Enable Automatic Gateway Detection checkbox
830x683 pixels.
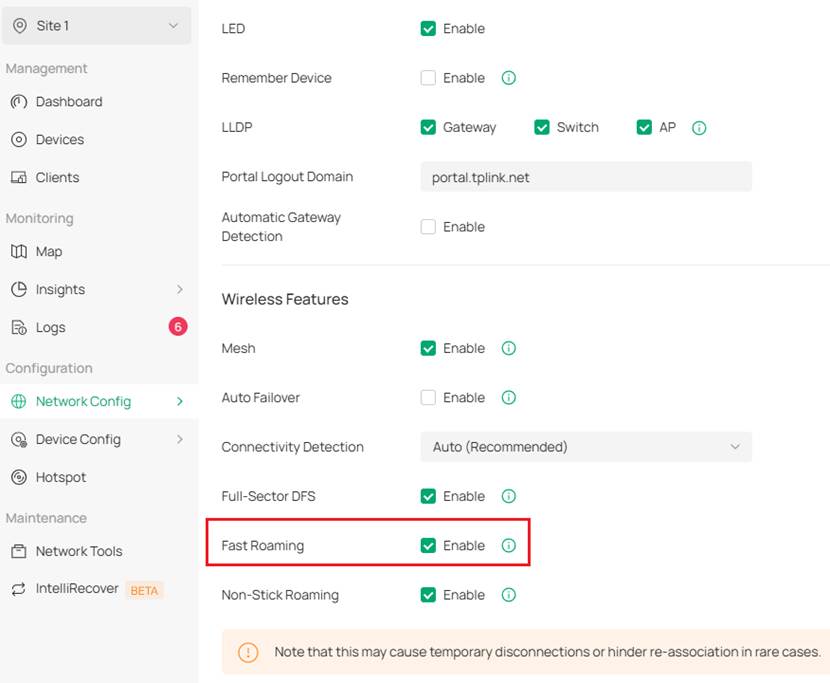coord(428,227)
